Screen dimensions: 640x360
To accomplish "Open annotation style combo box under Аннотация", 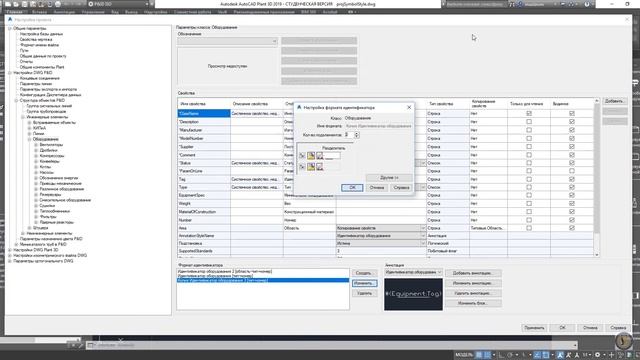I will point(413,272).
